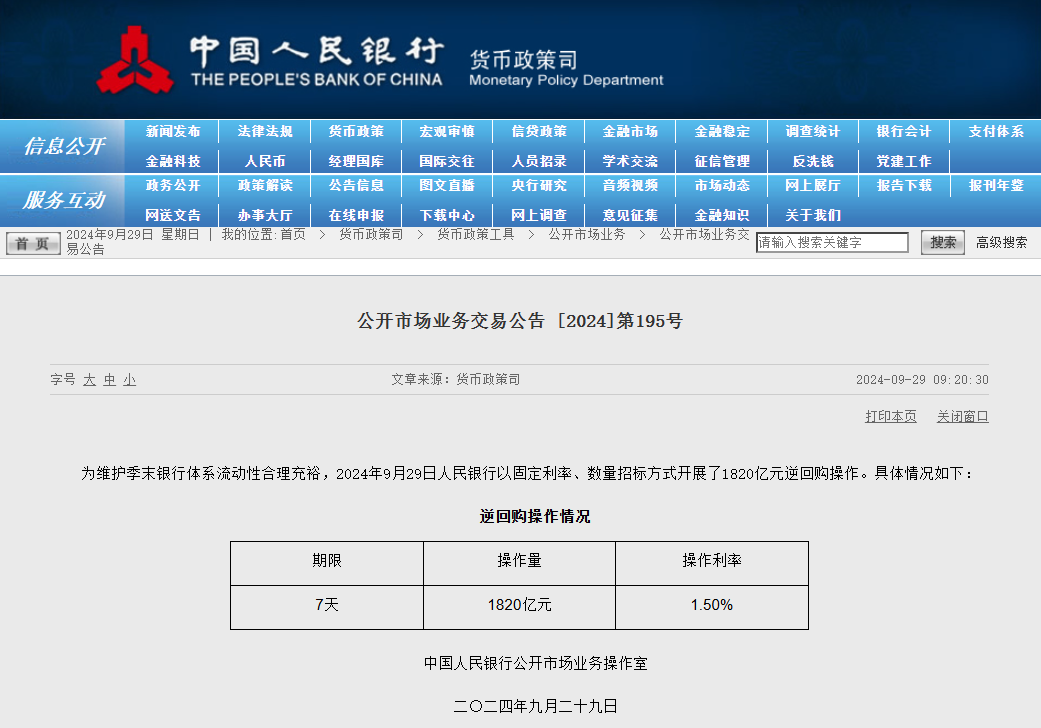
Task: Open the 下载中心 download center
Action: [x=447, y=215]
